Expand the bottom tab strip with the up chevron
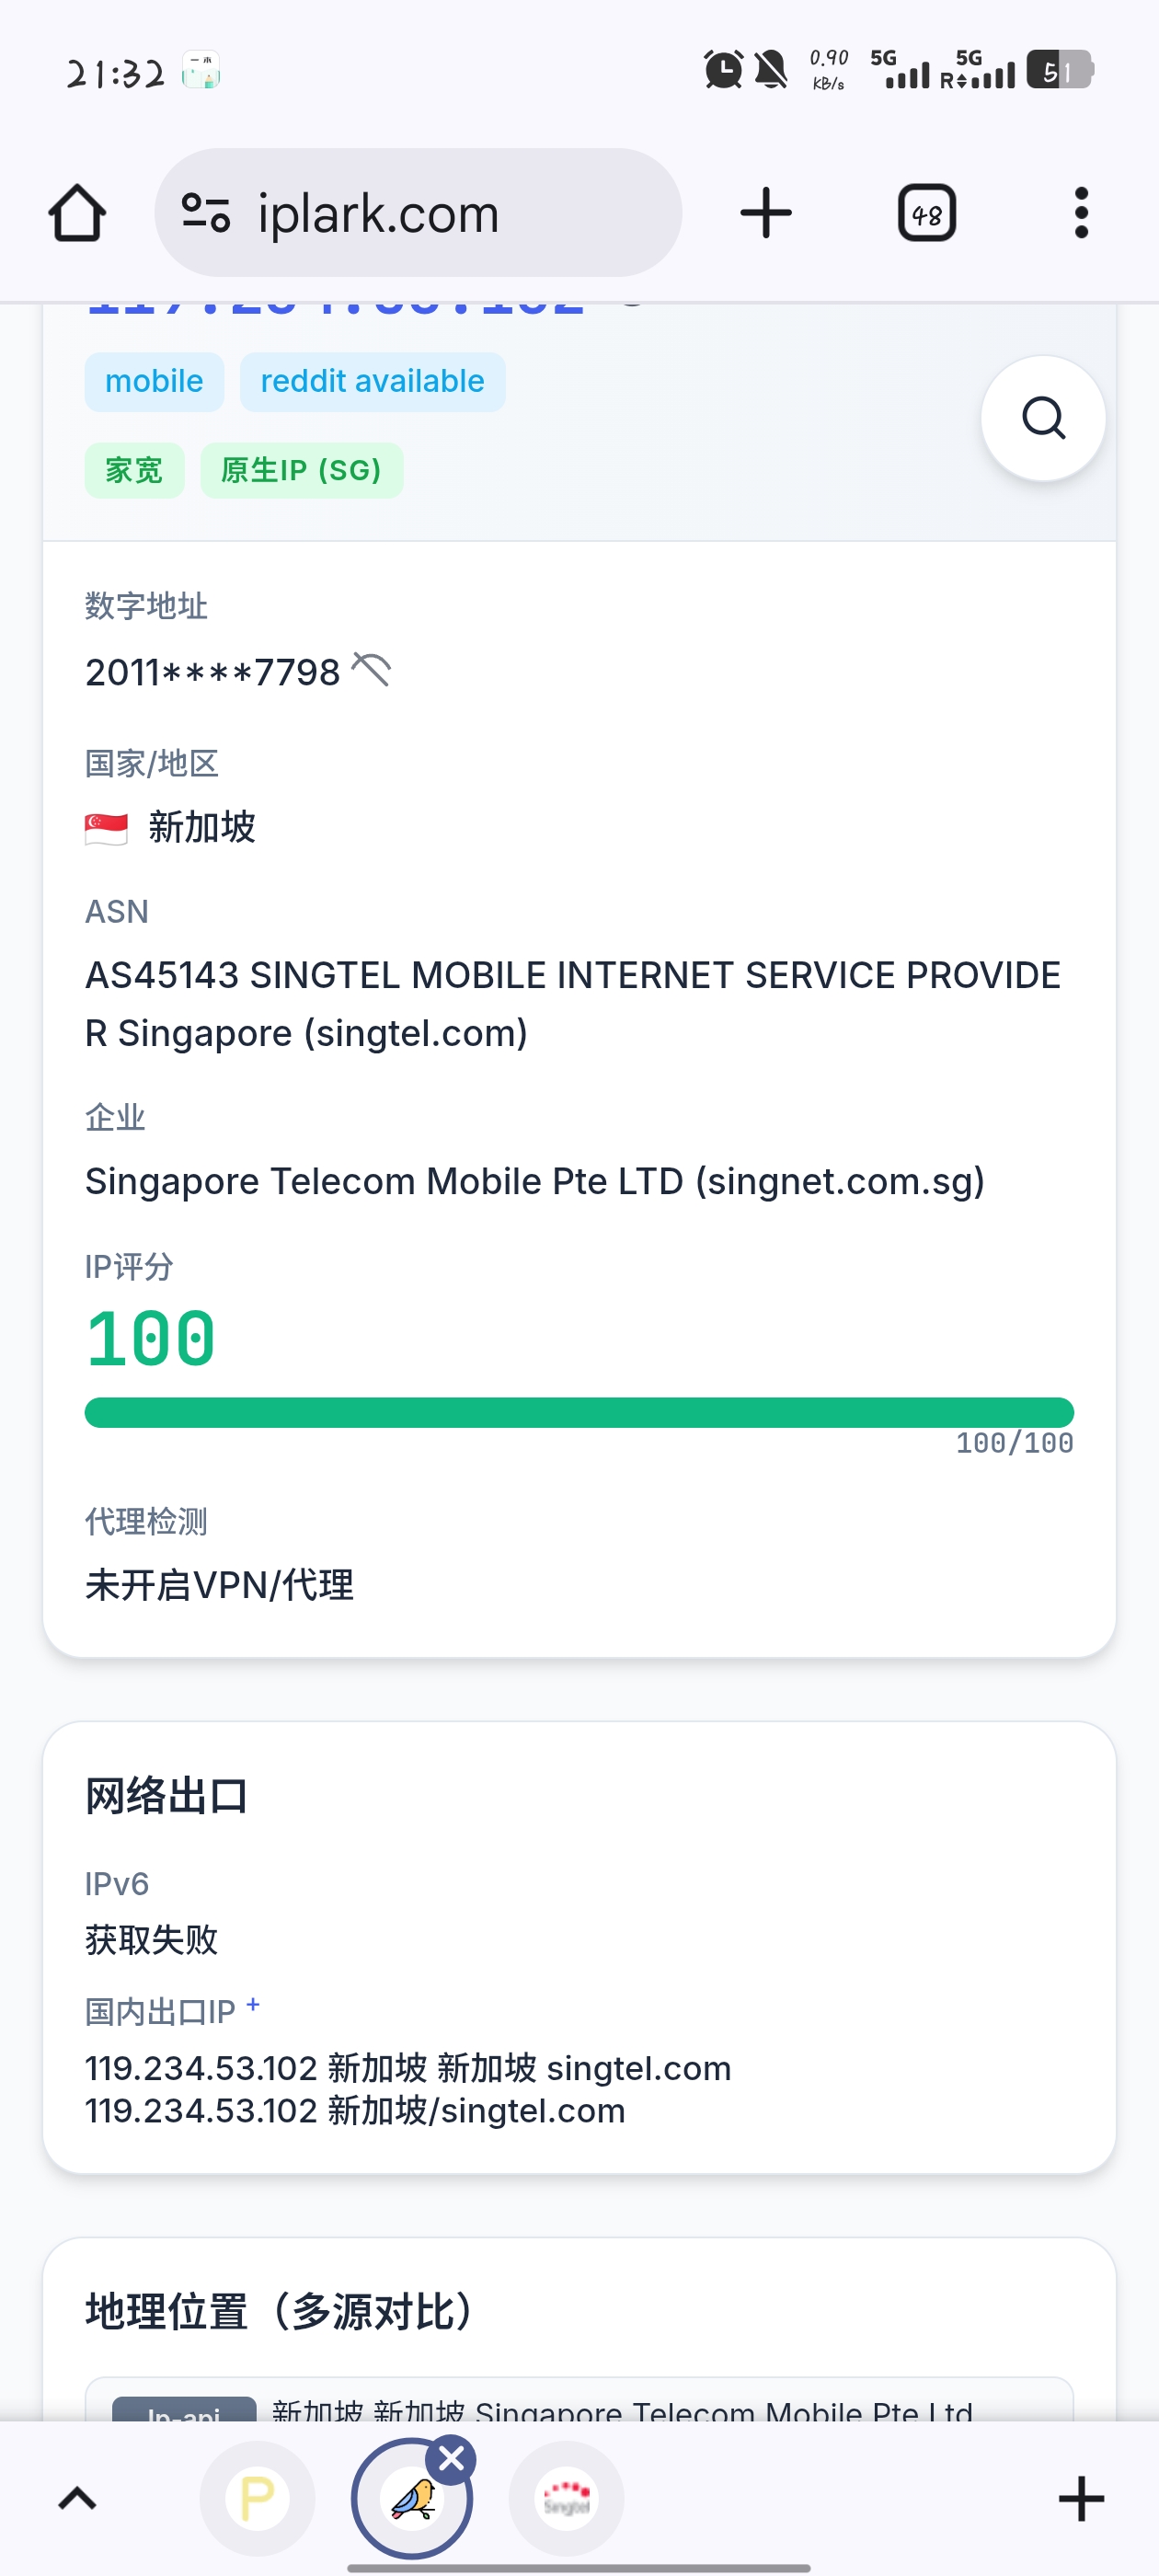The width and height of the screenshot is (1159, 2576). (77, 2499)
